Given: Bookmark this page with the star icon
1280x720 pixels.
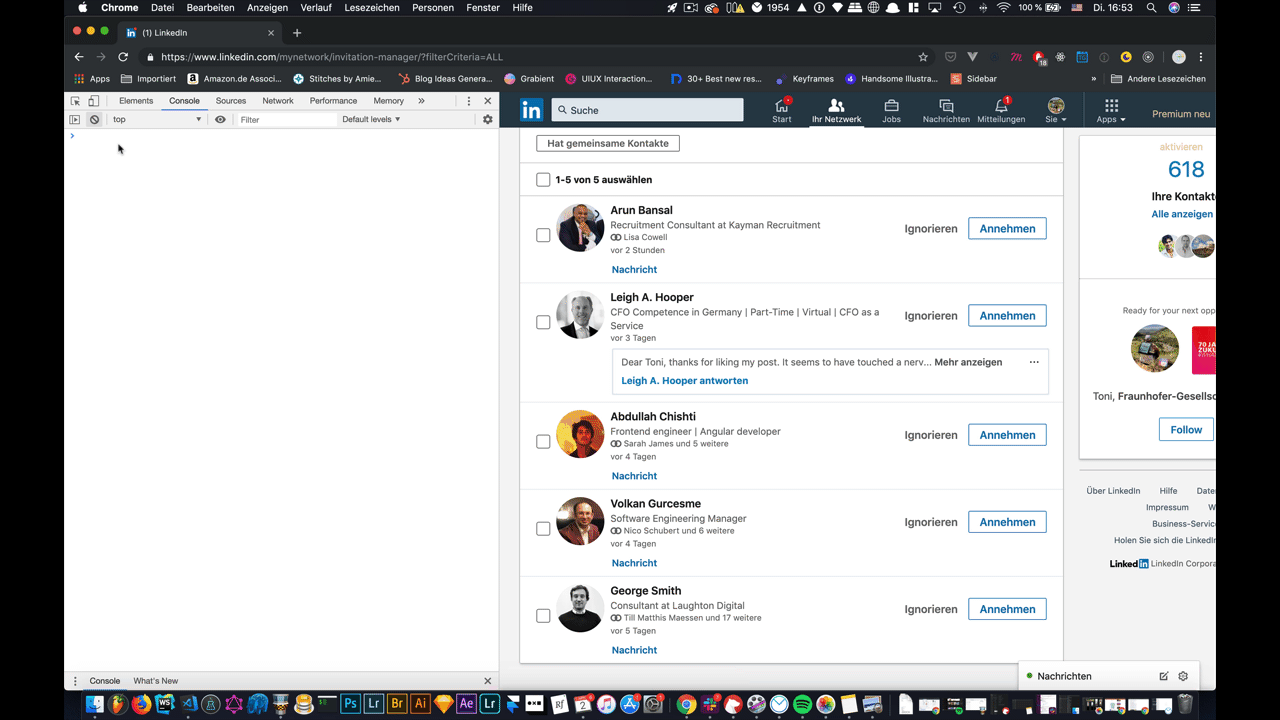Looking at the screenshot, I should (x=923, y=57).
